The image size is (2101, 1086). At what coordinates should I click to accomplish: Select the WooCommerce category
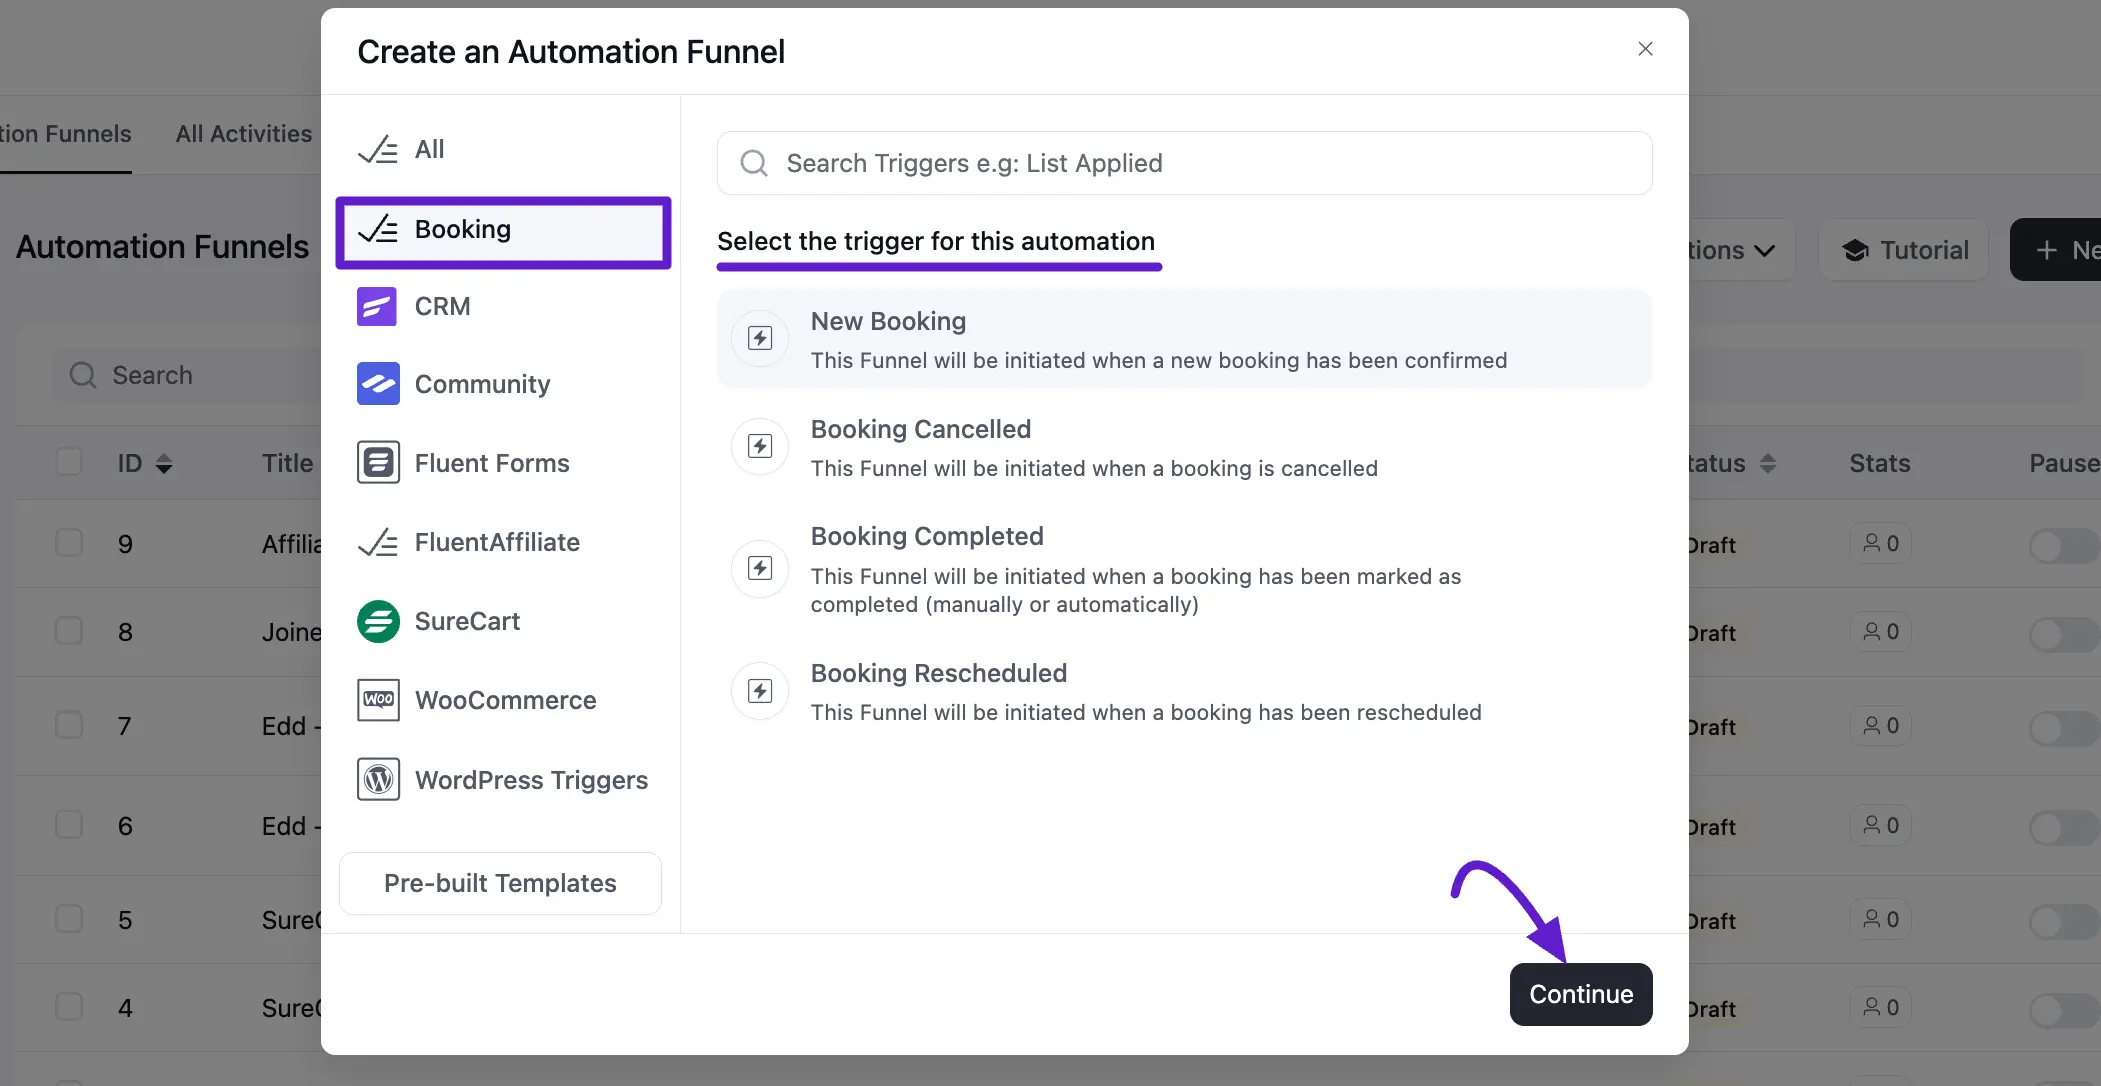coord(503,700)
